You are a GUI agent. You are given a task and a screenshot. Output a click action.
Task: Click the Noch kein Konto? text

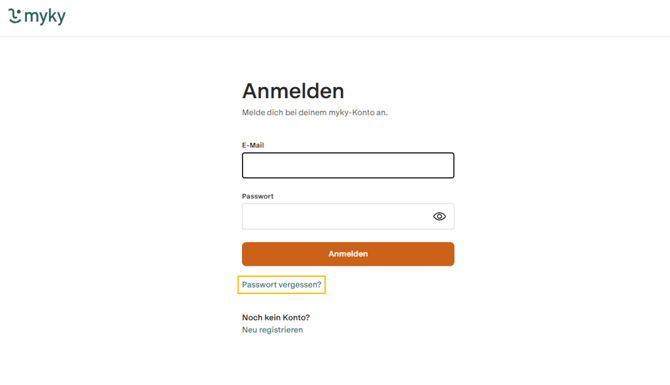276,317
